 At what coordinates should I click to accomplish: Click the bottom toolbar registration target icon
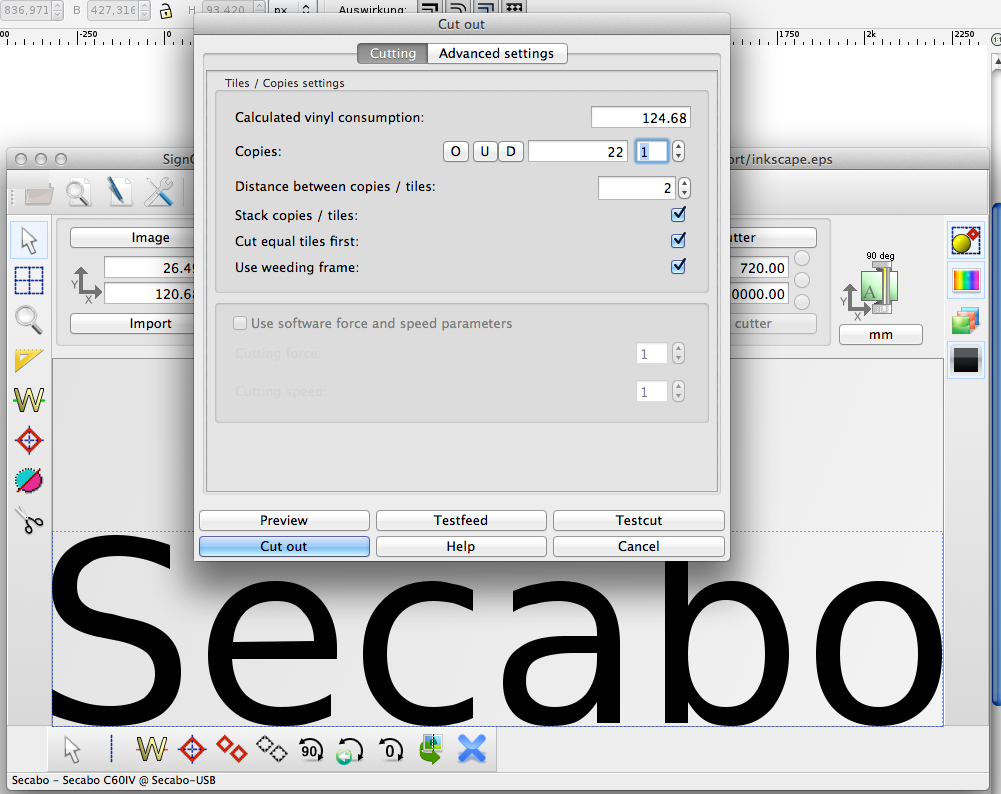pyautogui.click(x=192, y=749)
